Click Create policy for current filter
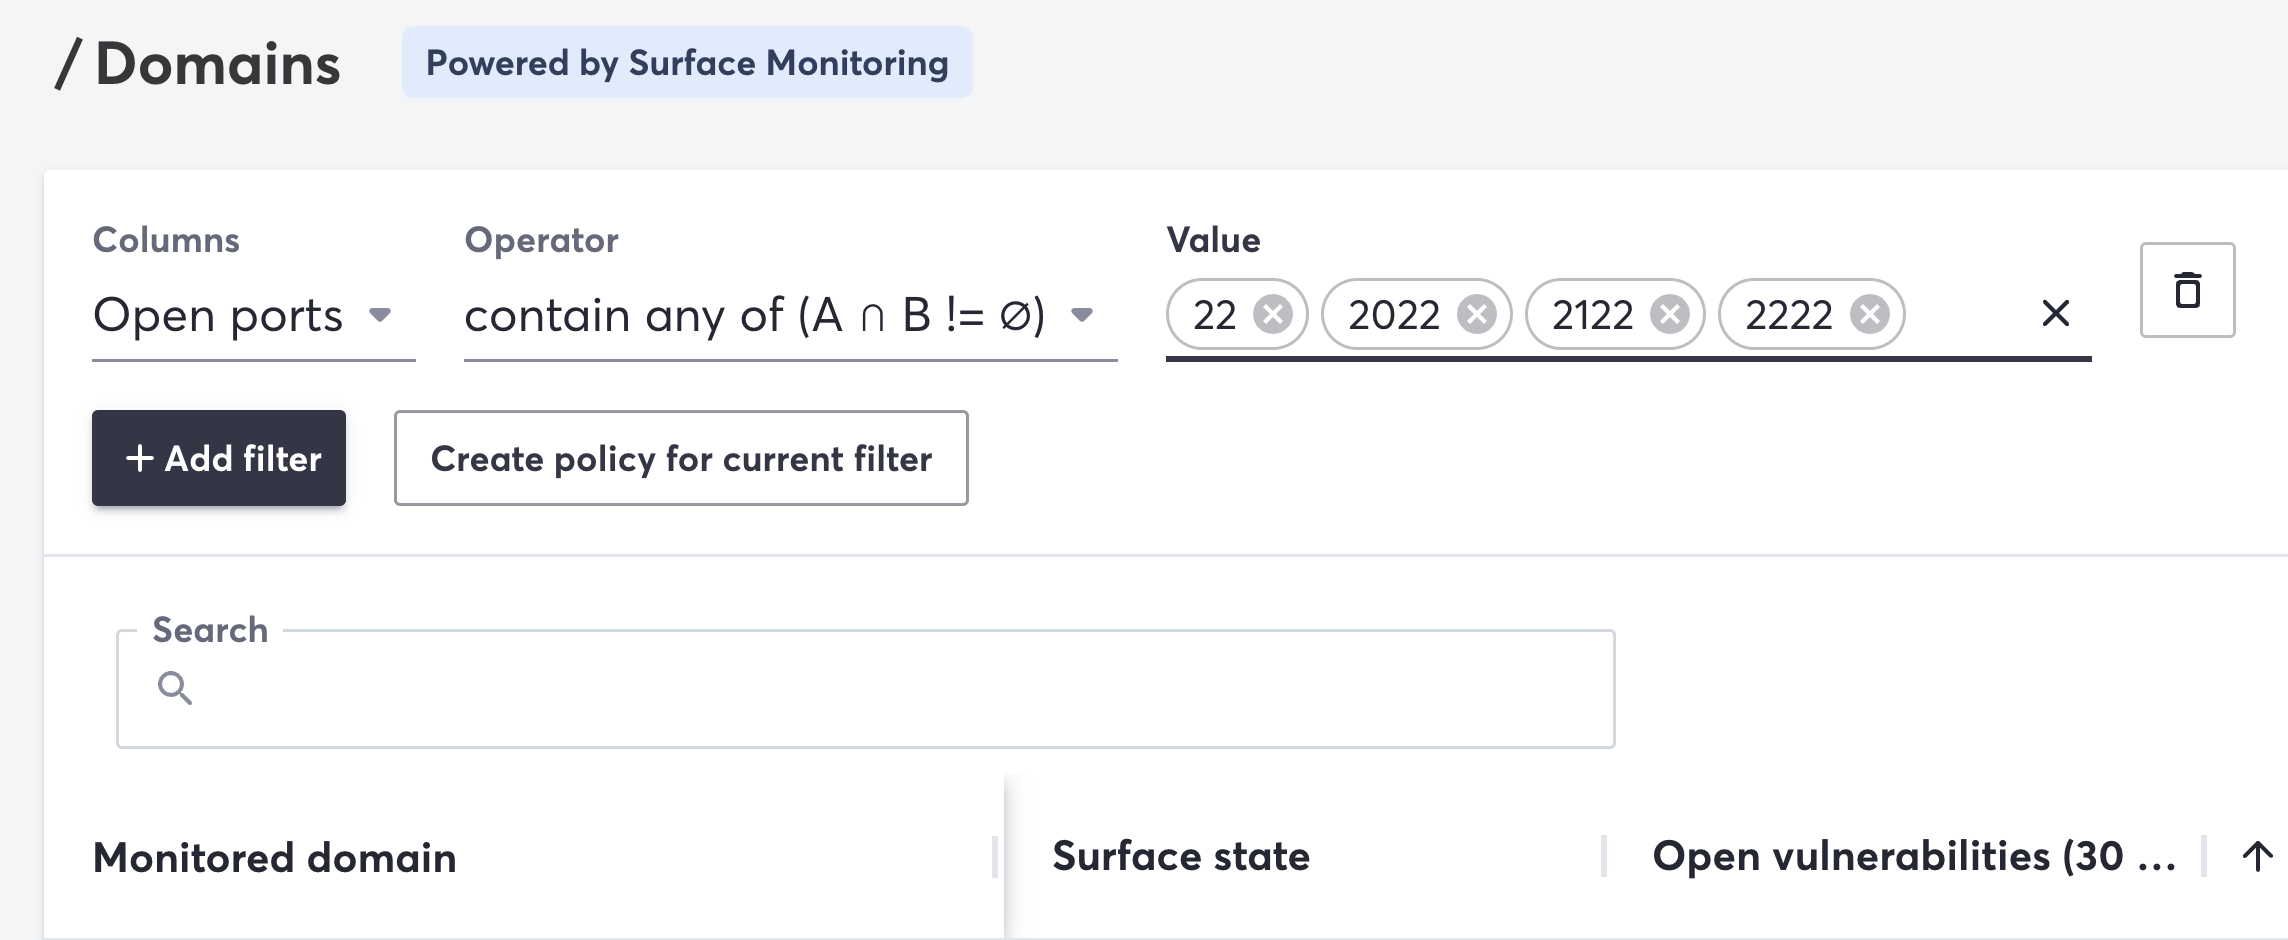This screenshot has height=940, width=2288. click(x=681, y=458)
